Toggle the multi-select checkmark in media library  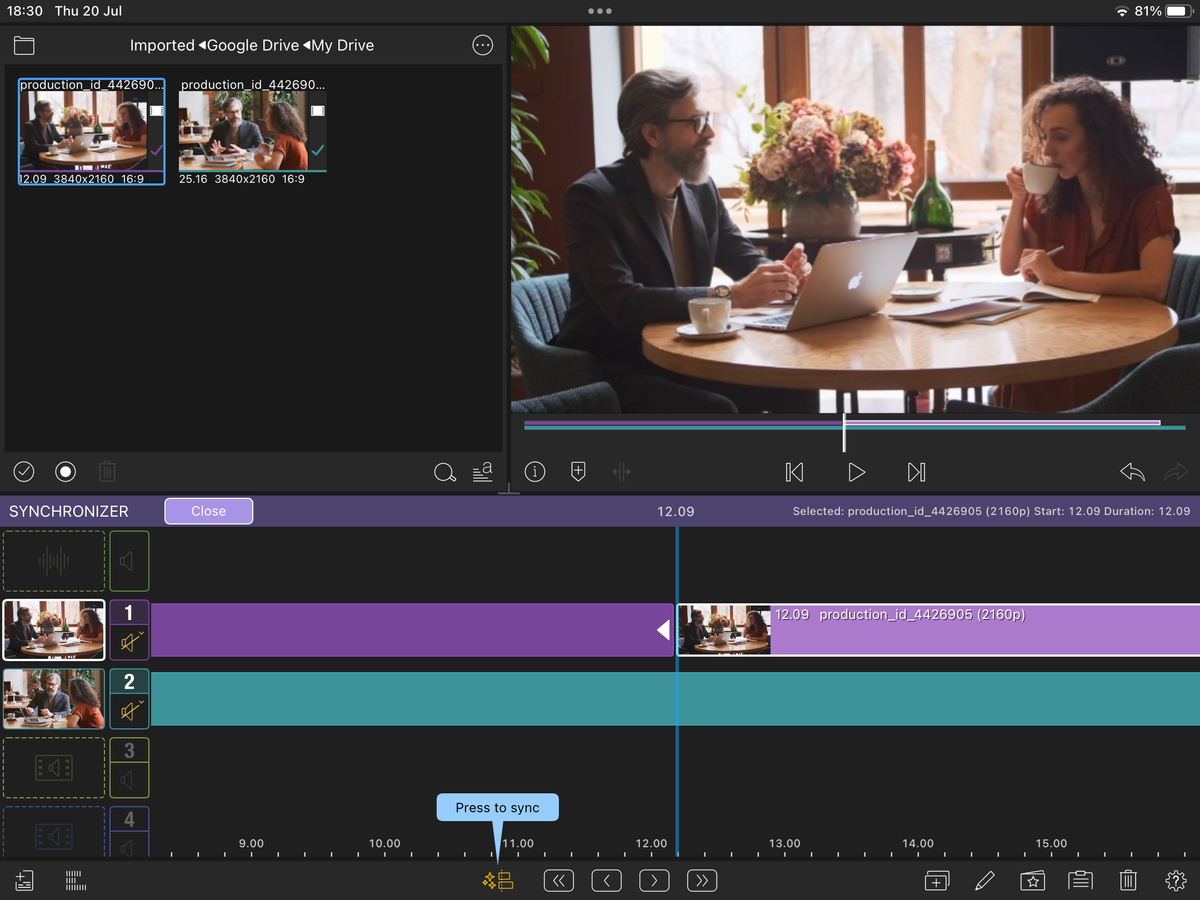point(24,471)
